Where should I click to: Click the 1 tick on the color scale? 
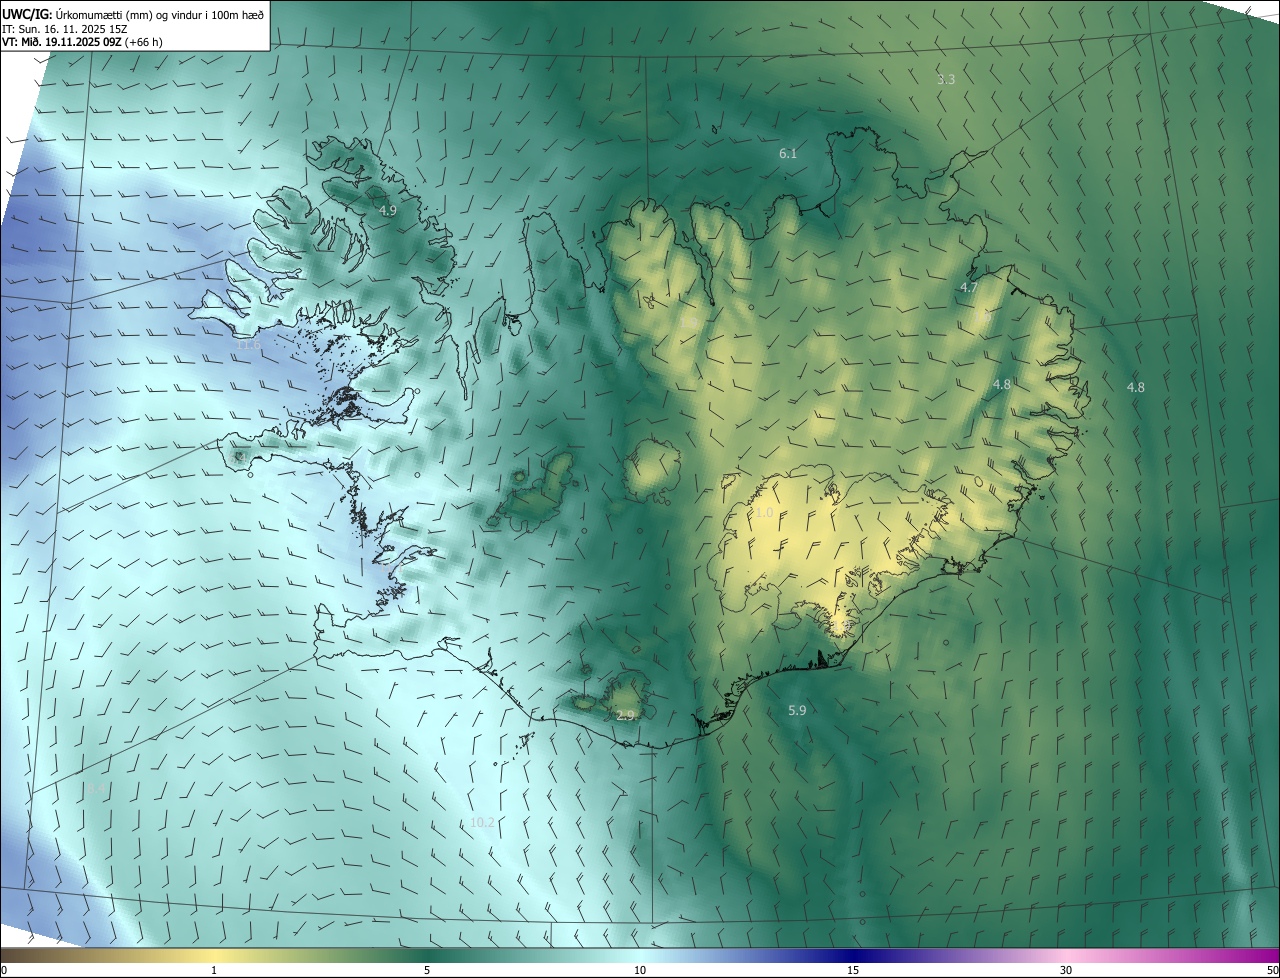pos(214,970)
